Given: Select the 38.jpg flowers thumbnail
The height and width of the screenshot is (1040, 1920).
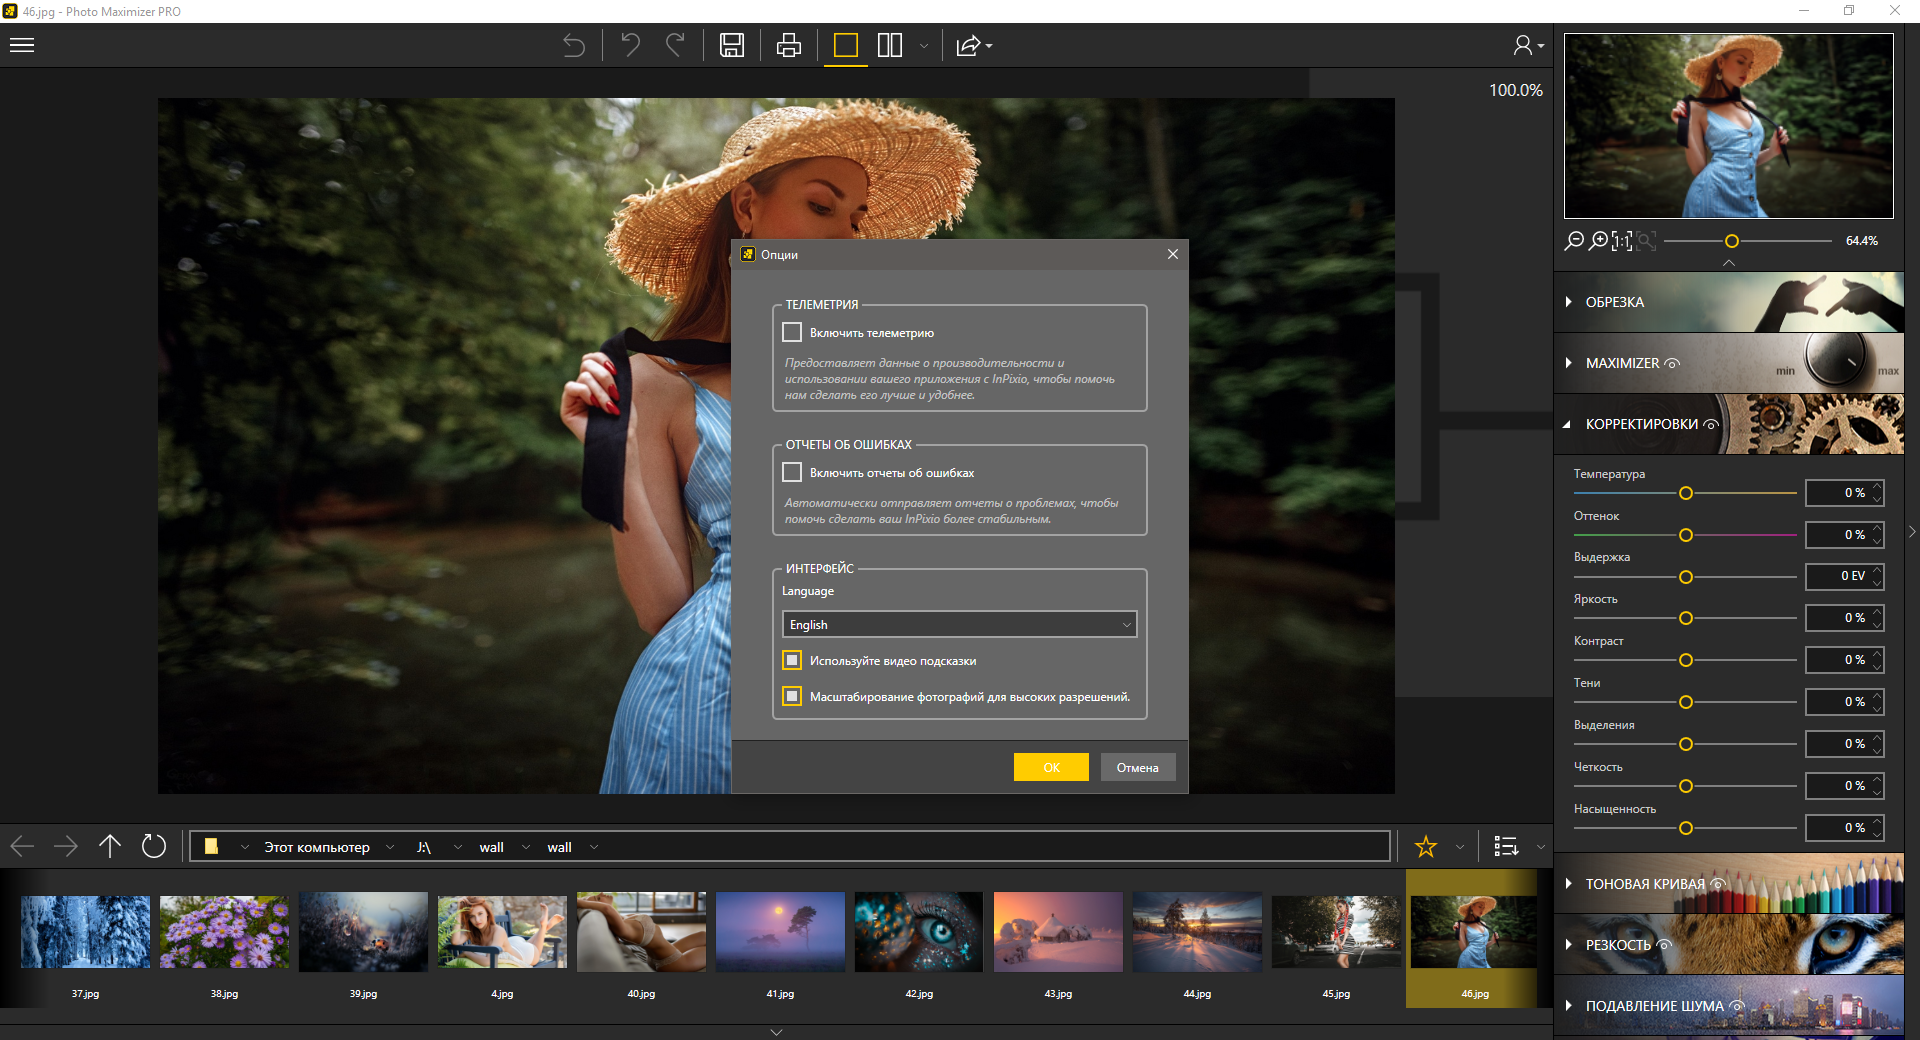Looking at the screenshot, I should [224, 932].
